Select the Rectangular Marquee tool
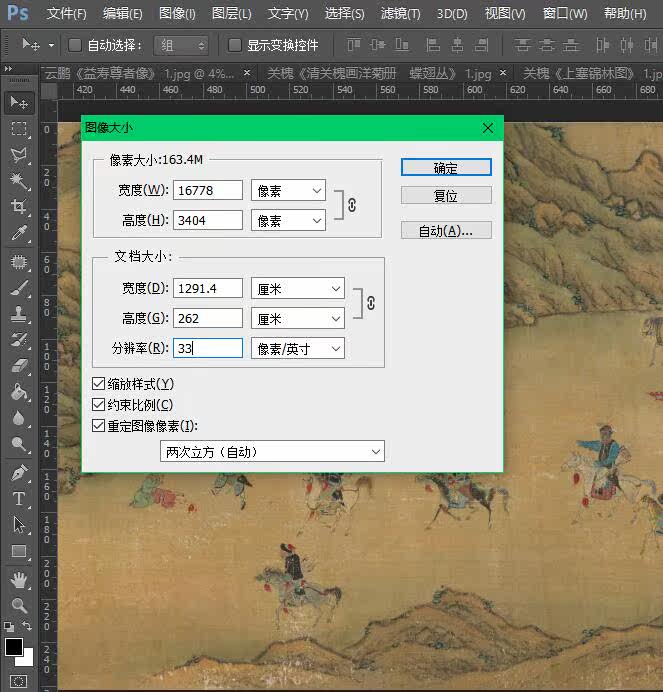 click(x=19, y=129)
